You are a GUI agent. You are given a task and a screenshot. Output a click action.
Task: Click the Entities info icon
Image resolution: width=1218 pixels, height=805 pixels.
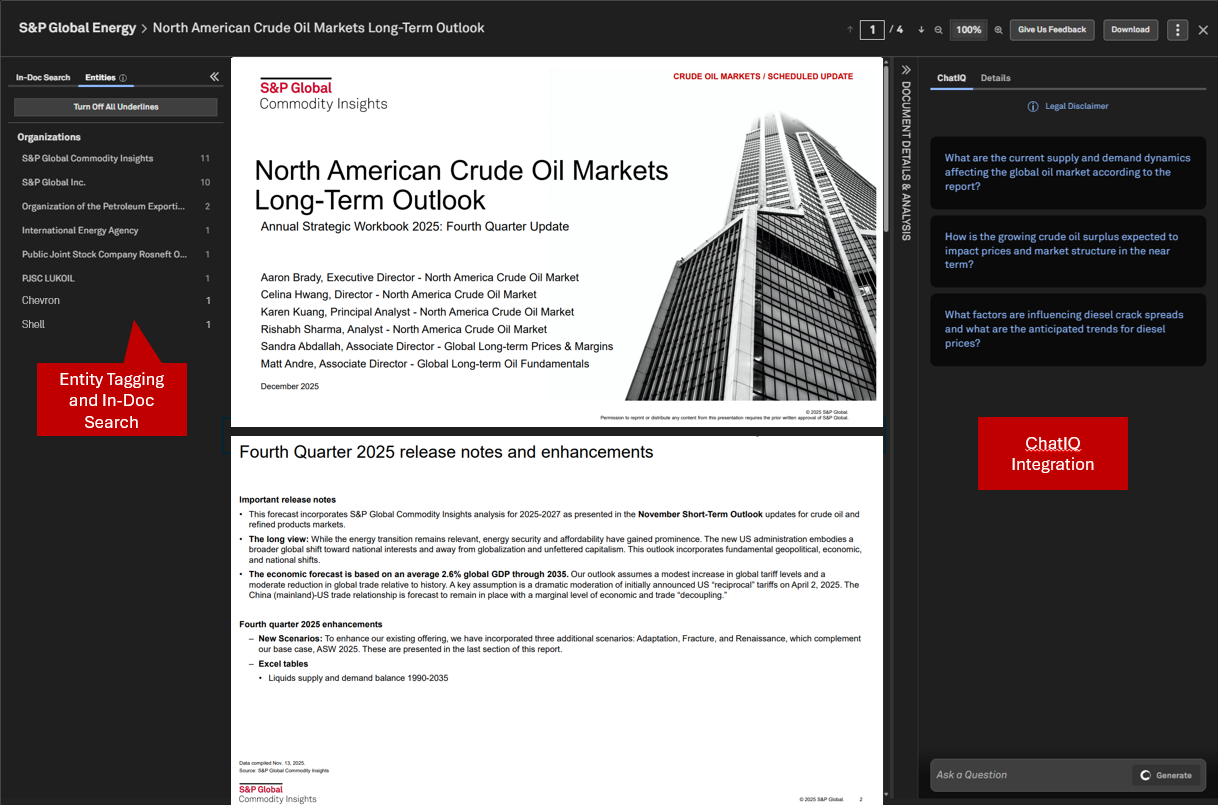pos(123,78)
